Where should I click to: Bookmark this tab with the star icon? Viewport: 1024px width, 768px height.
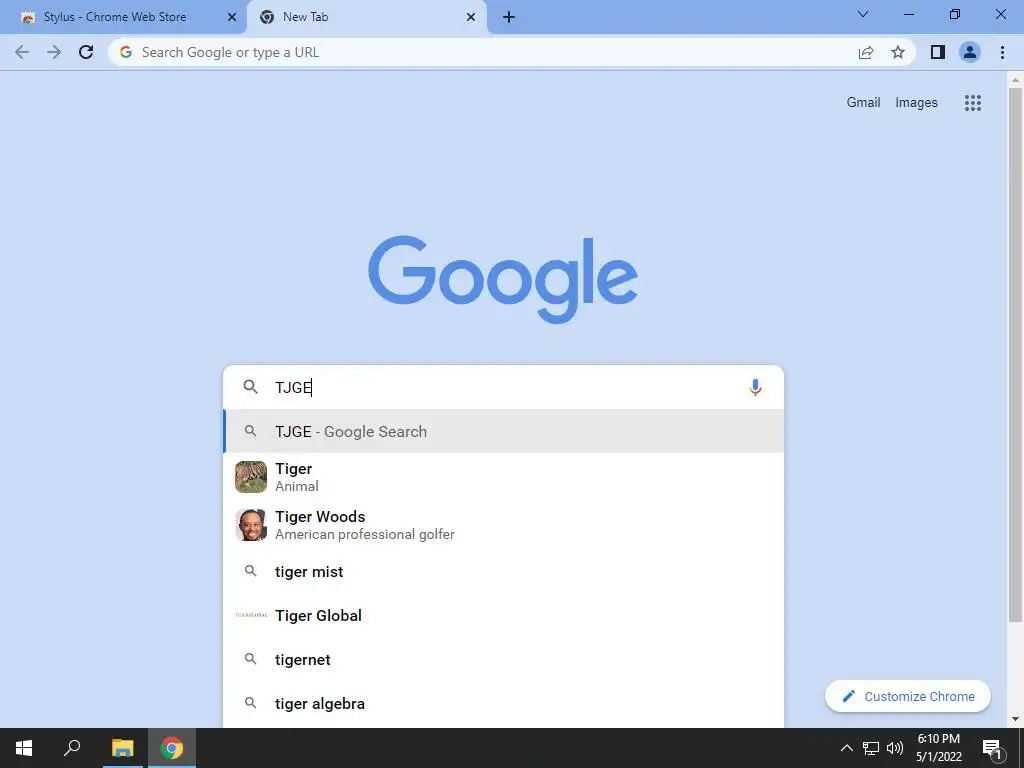pos(898,52)
